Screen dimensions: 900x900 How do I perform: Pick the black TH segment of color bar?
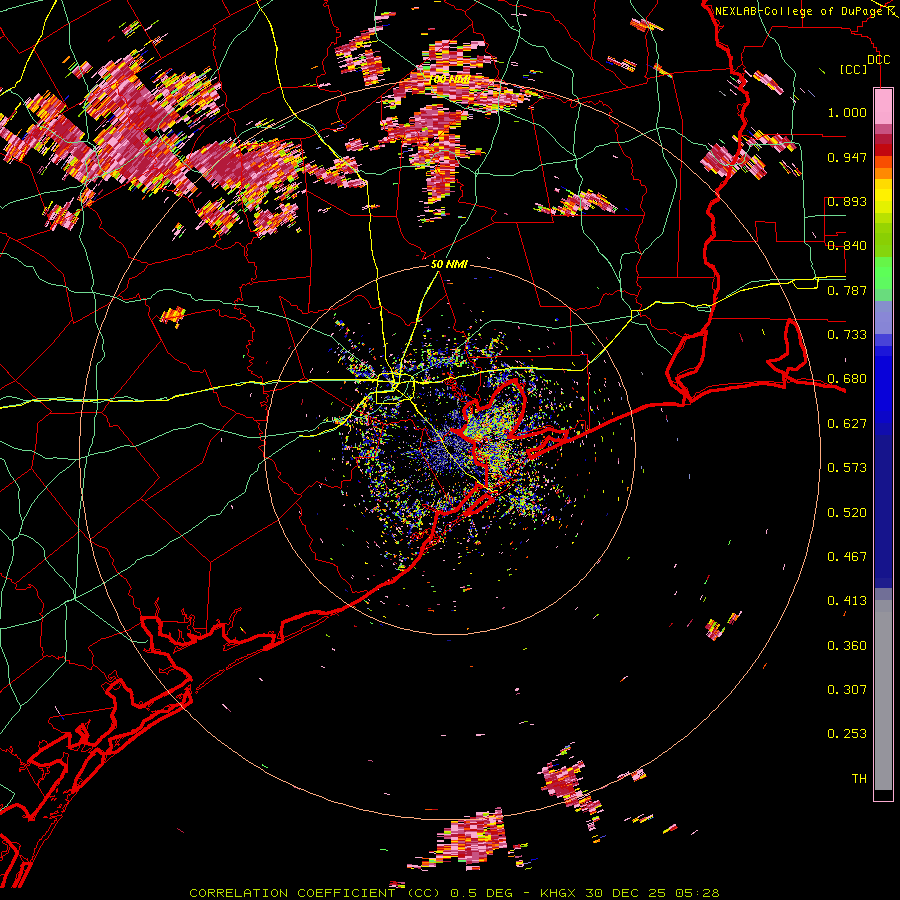pyautogui.click(x=883, y=795)
